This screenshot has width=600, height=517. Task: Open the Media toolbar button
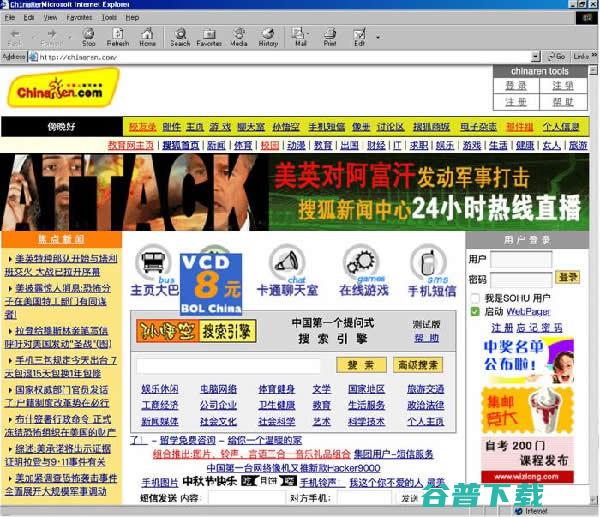[x=239, y=37]
